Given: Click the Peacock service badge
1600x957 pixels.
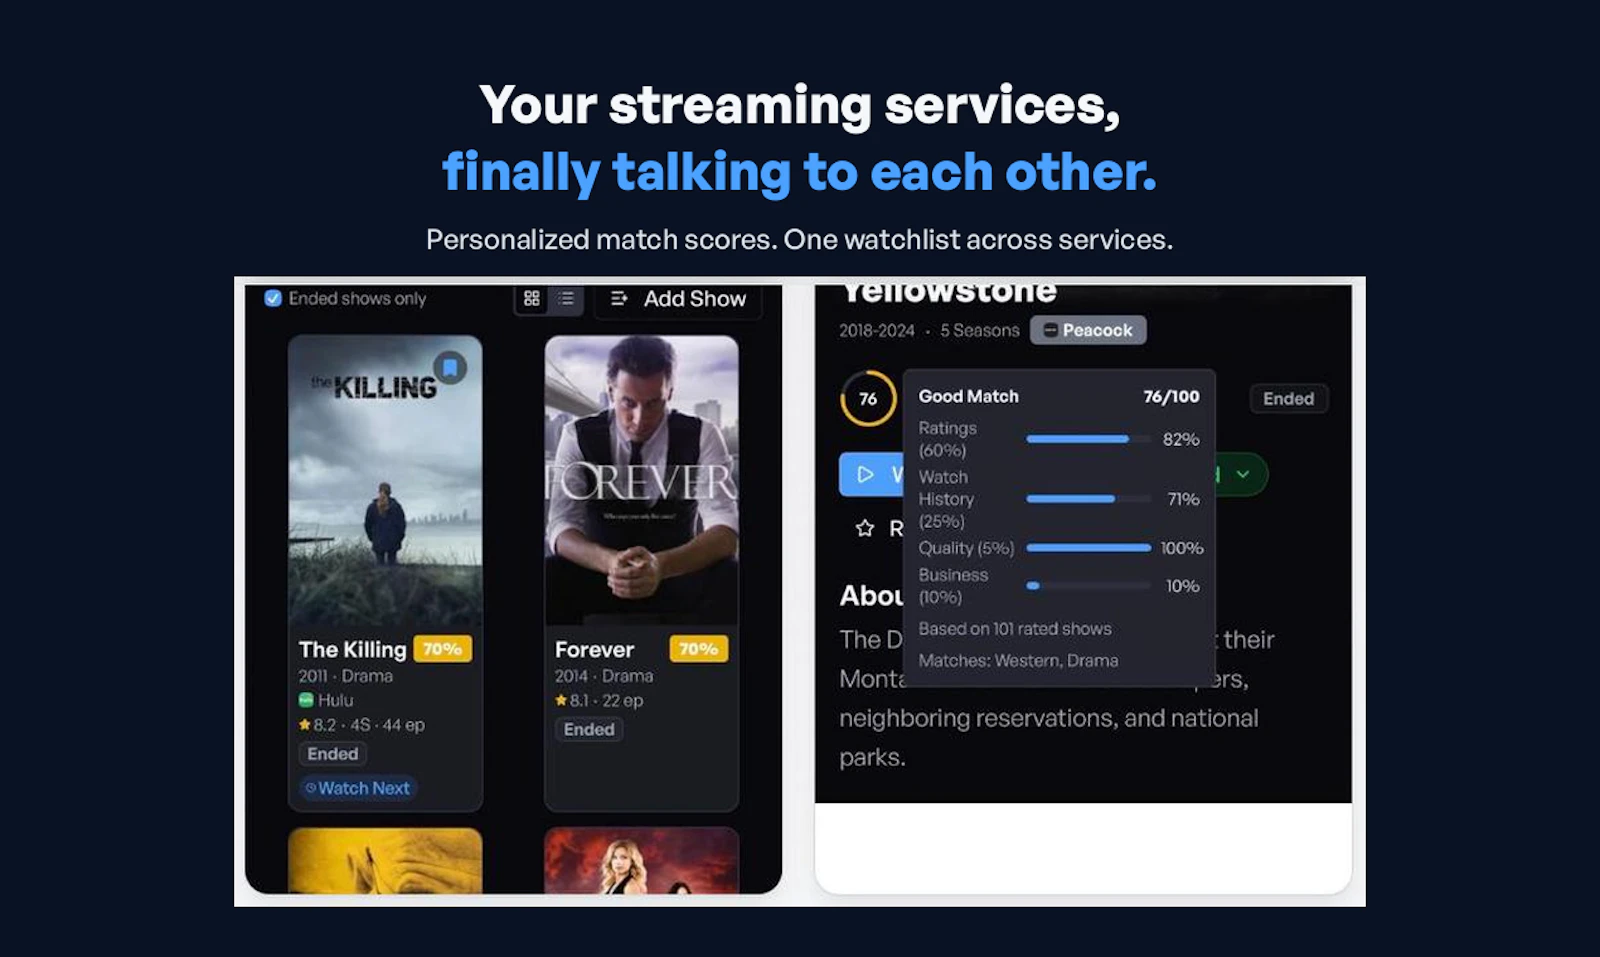Looking at the screenshot, I should click(1088, 330).
